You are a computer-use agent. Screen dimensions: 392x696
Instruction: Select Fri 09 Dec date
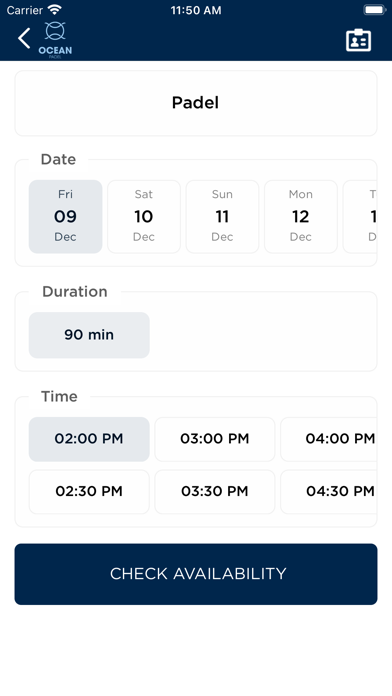pos(66,217)
